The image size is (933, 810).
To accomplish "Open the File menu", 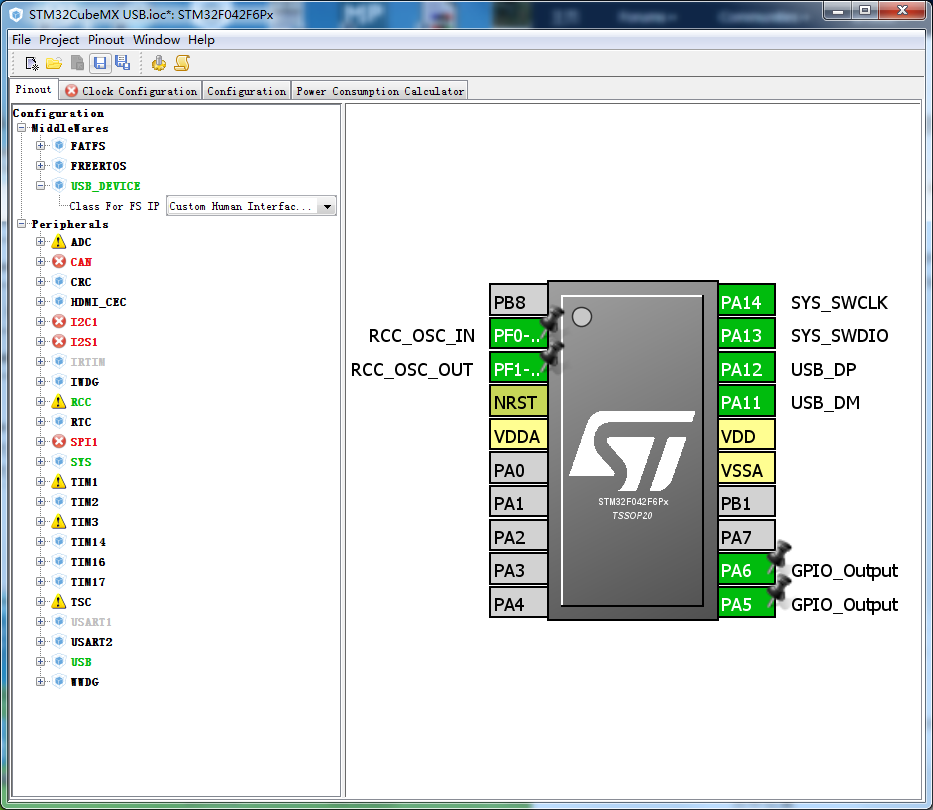I will [21, 40].
